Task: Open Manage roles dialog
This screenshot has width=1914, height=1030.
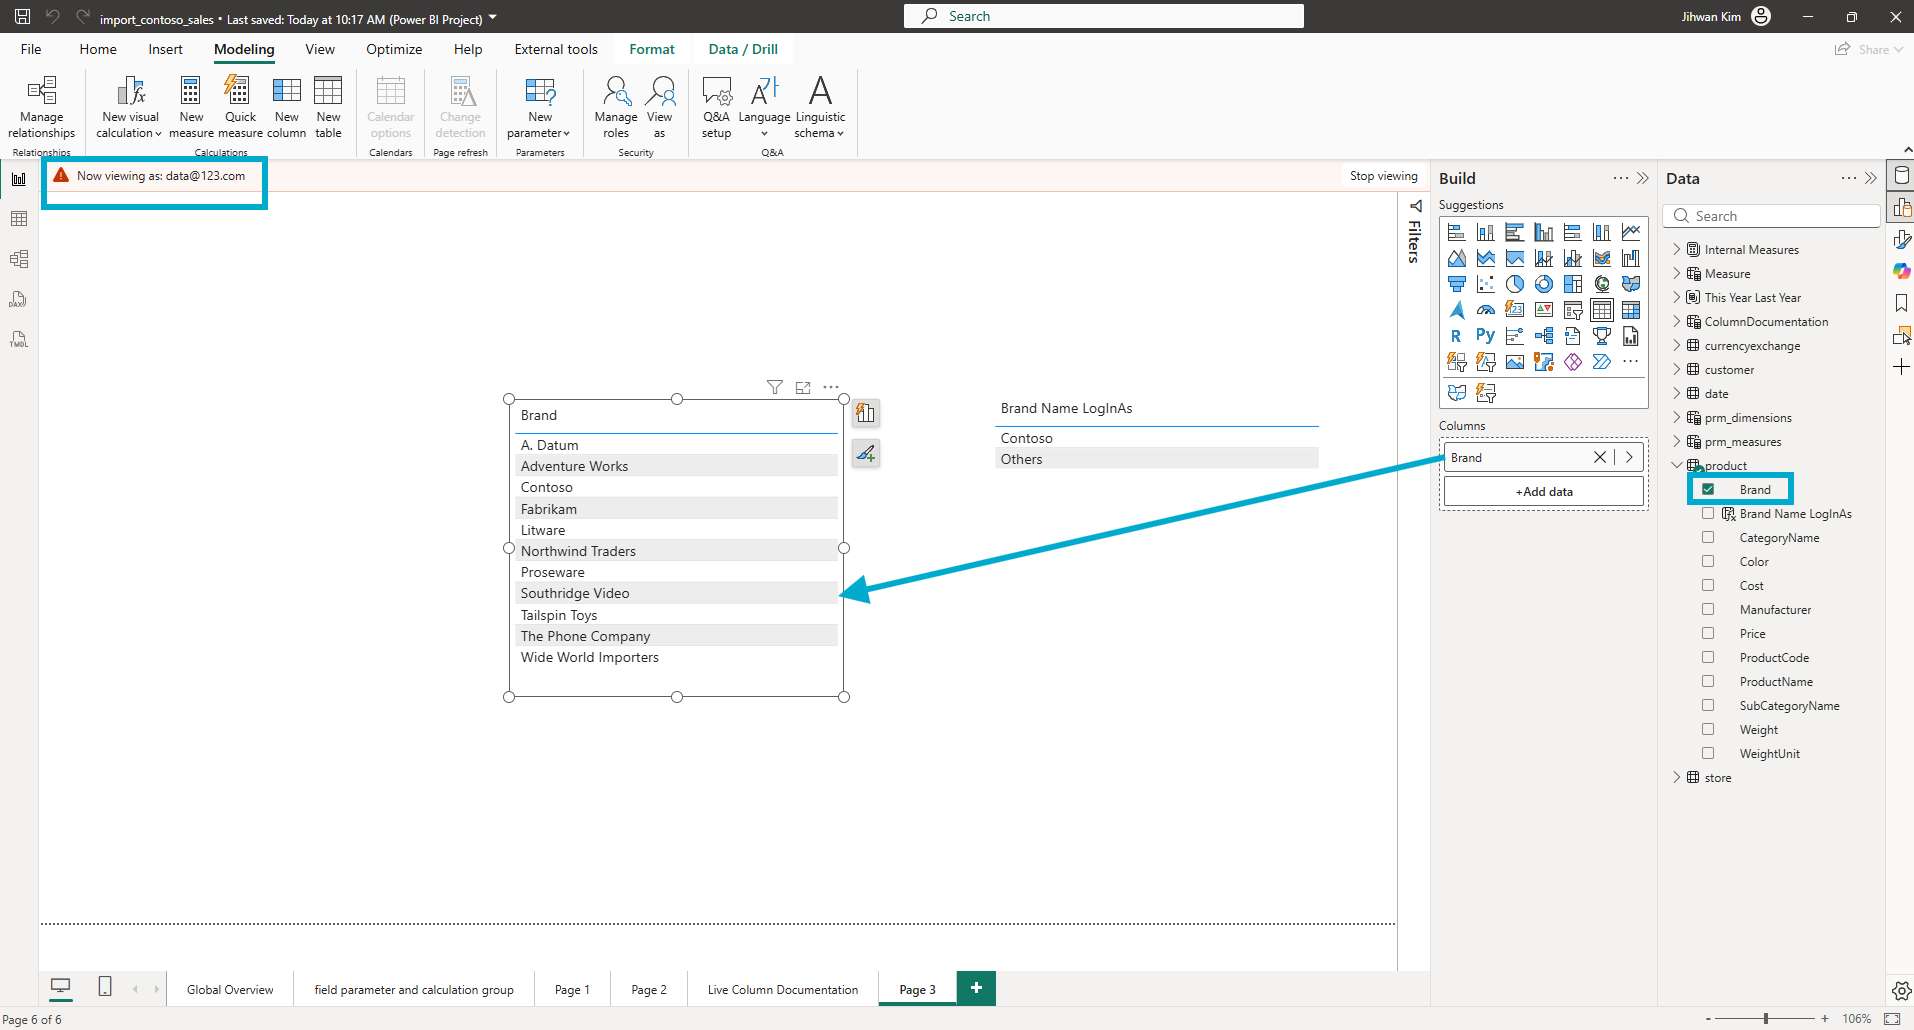Action: 616,108
